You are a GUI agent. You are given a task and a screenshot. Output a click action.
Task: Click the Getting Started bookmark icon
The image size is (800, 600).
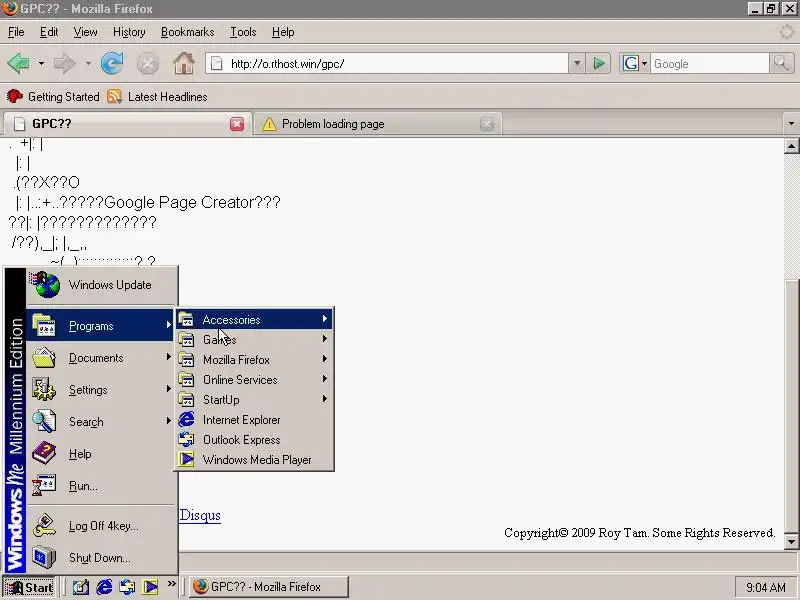[x=15, y=96]
